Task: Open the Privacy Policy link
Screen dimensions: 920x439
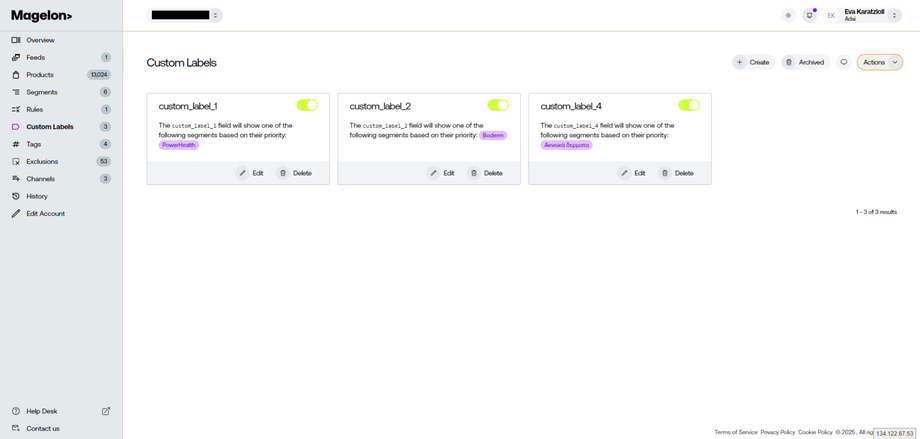Action: (777, 432)
